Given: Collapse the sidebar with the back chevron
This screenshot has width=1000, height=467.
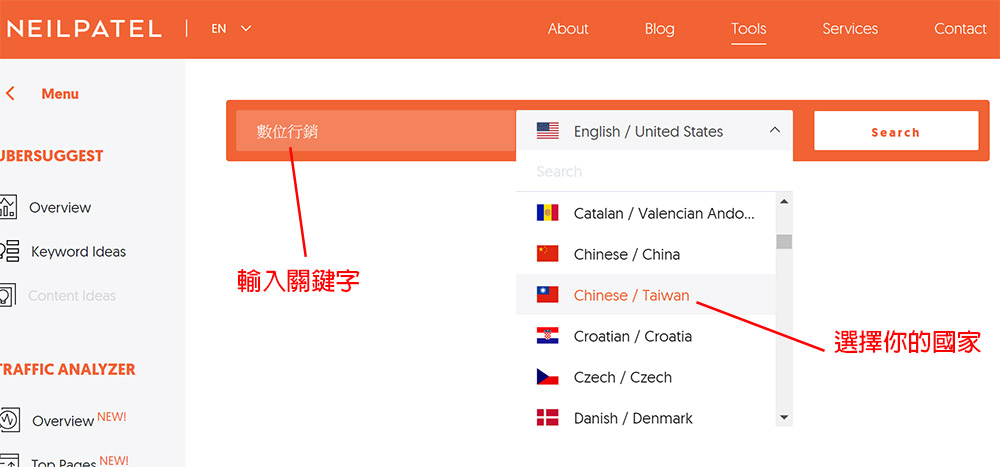Looking at the screenshot, I should [10, 94].
